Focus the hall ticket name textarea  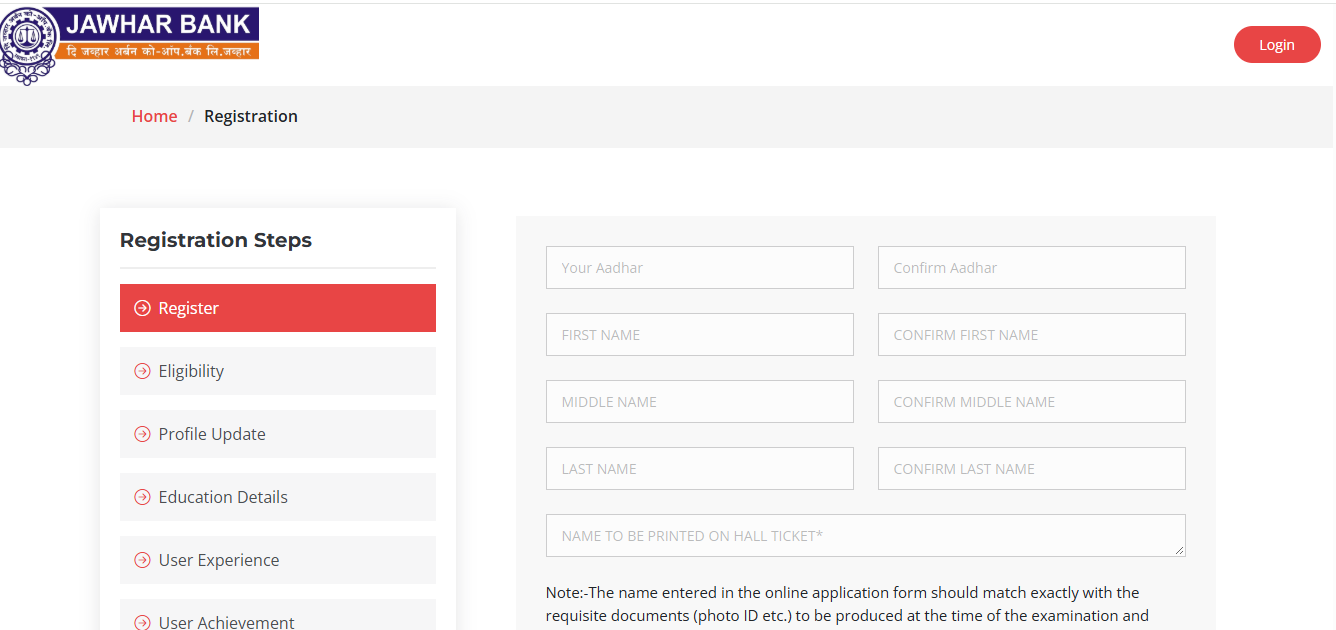click(x=866, y=536)
